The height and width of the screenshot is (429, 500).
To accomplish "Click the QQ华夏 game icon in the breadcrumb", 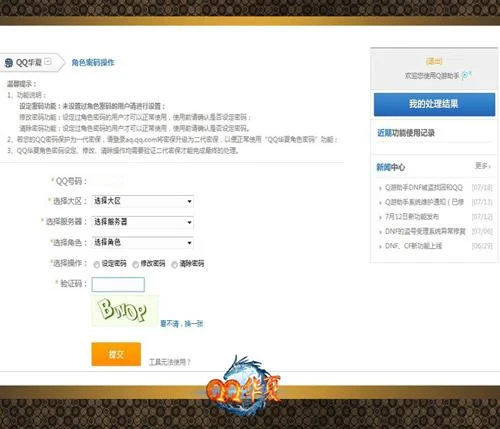I will pyautogui.click(x=9, y=63).
